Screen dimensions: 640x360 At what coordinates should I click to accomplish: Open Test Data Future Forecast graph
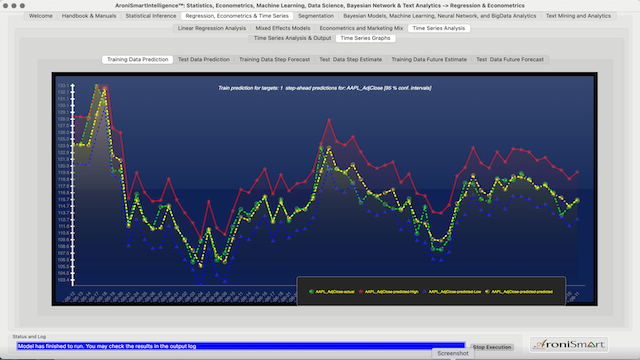[x=510, y=60]
